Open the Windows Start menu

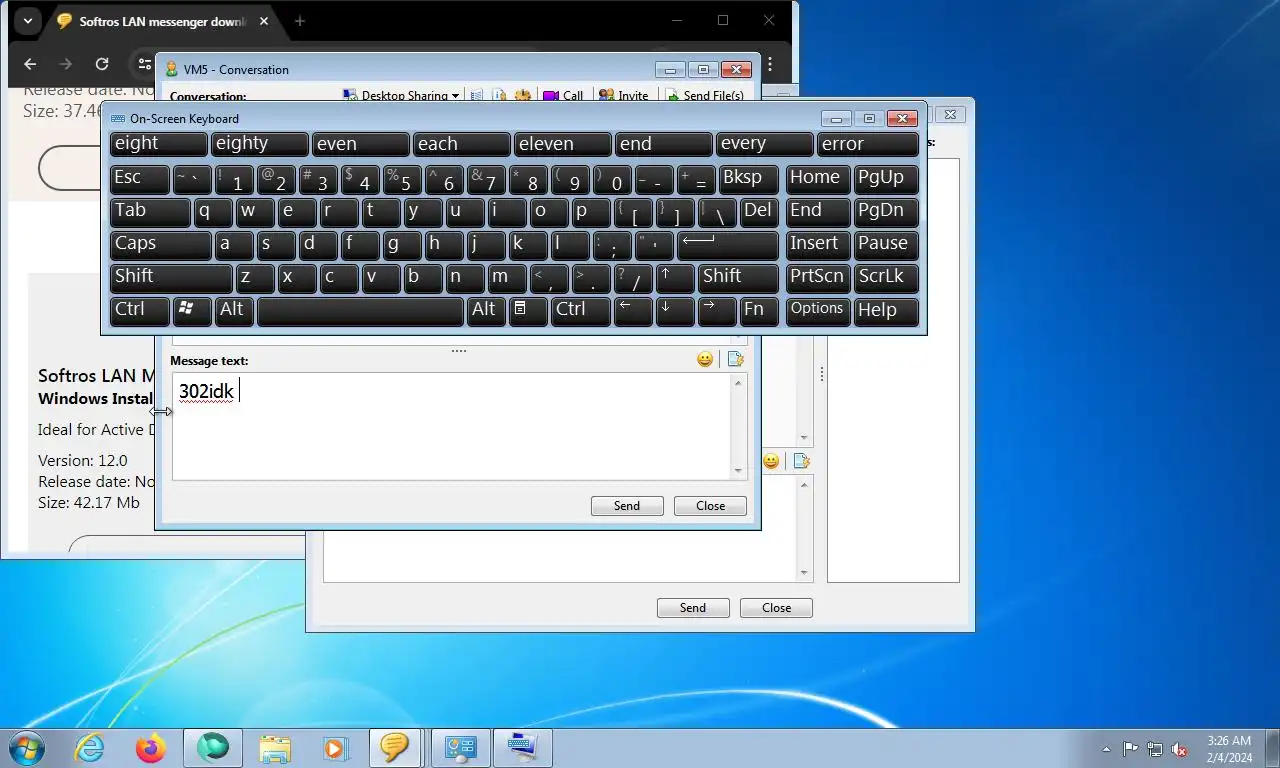click(x=26, y=748)
